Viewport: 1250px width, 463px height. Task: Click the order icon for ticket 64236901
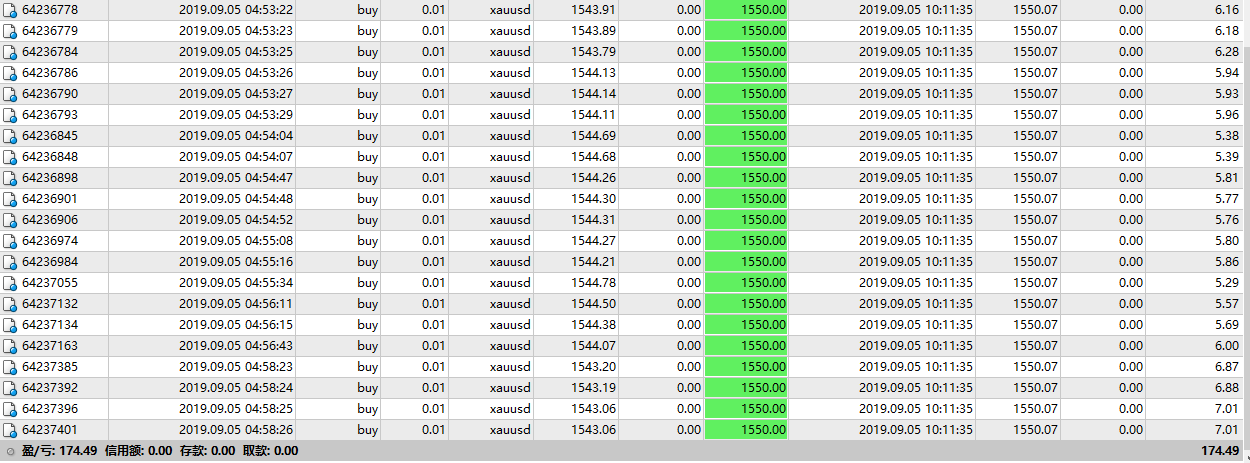point(10,199)
